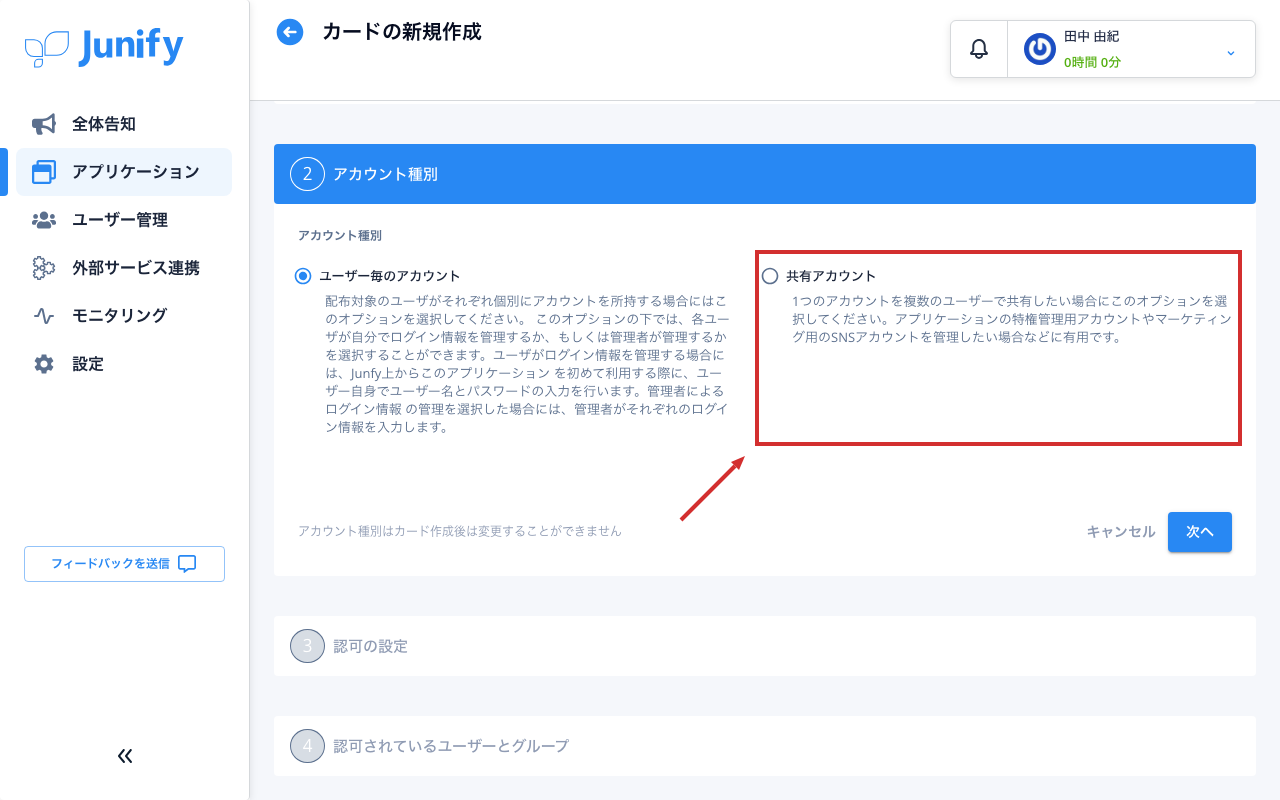Go to 外部サービス連携 in the sidebar
This screenshot has width=1280, height=800.
point(124,268)
